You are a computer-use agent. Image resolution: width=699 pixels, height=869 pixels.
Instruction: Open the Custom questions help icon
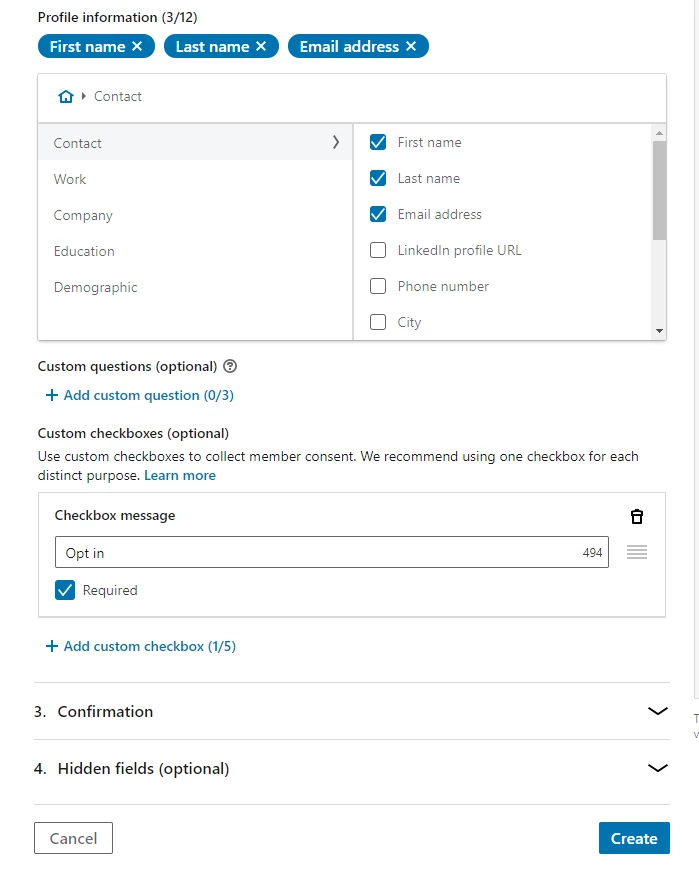[230, 367]
